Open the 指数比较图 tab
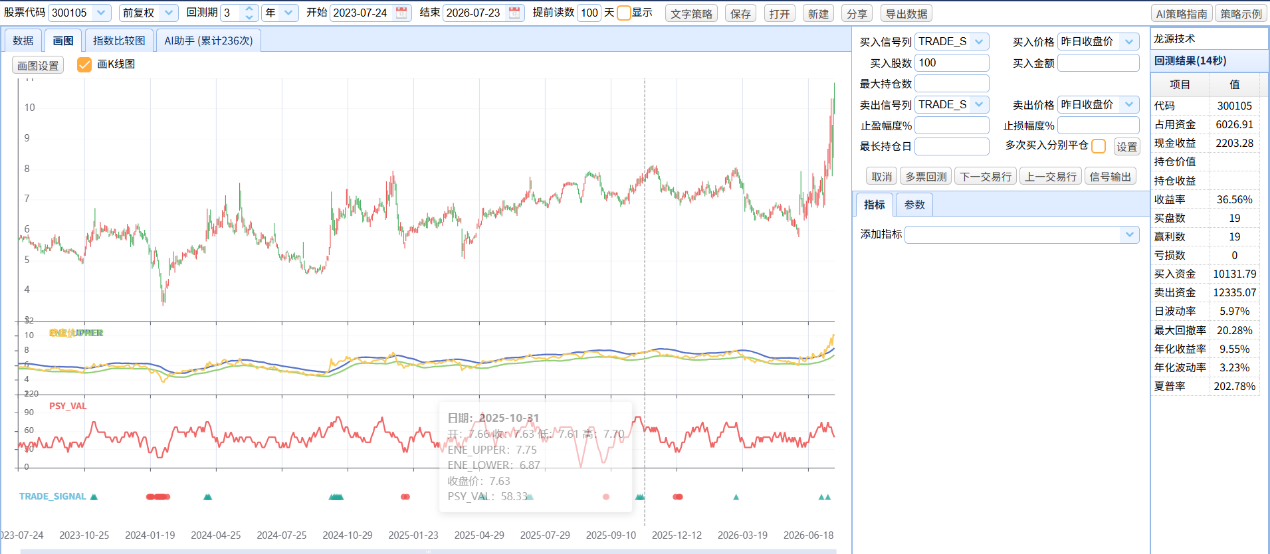This screenshot has width=1270, height=554. click(119, 41)
